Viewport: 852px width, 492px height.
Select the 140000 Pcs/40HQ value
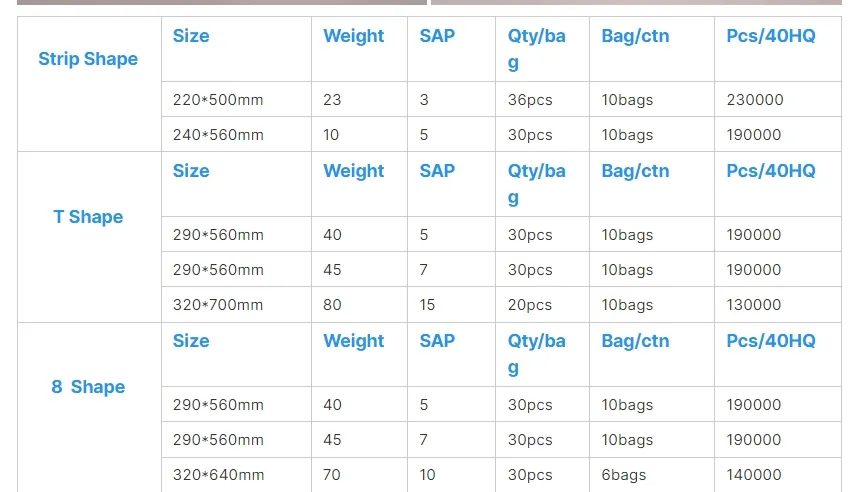pyautogui.click(x=754, y=475)
